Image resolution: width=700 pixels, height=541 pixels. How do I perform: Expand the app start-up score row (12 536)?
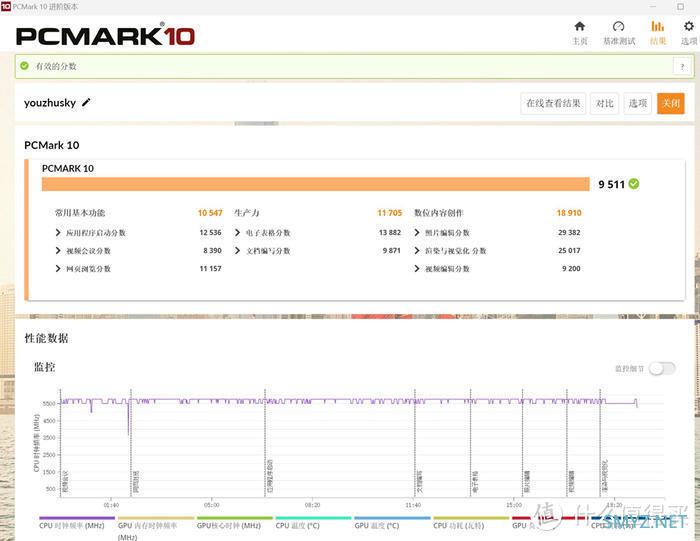click(138, 233)
